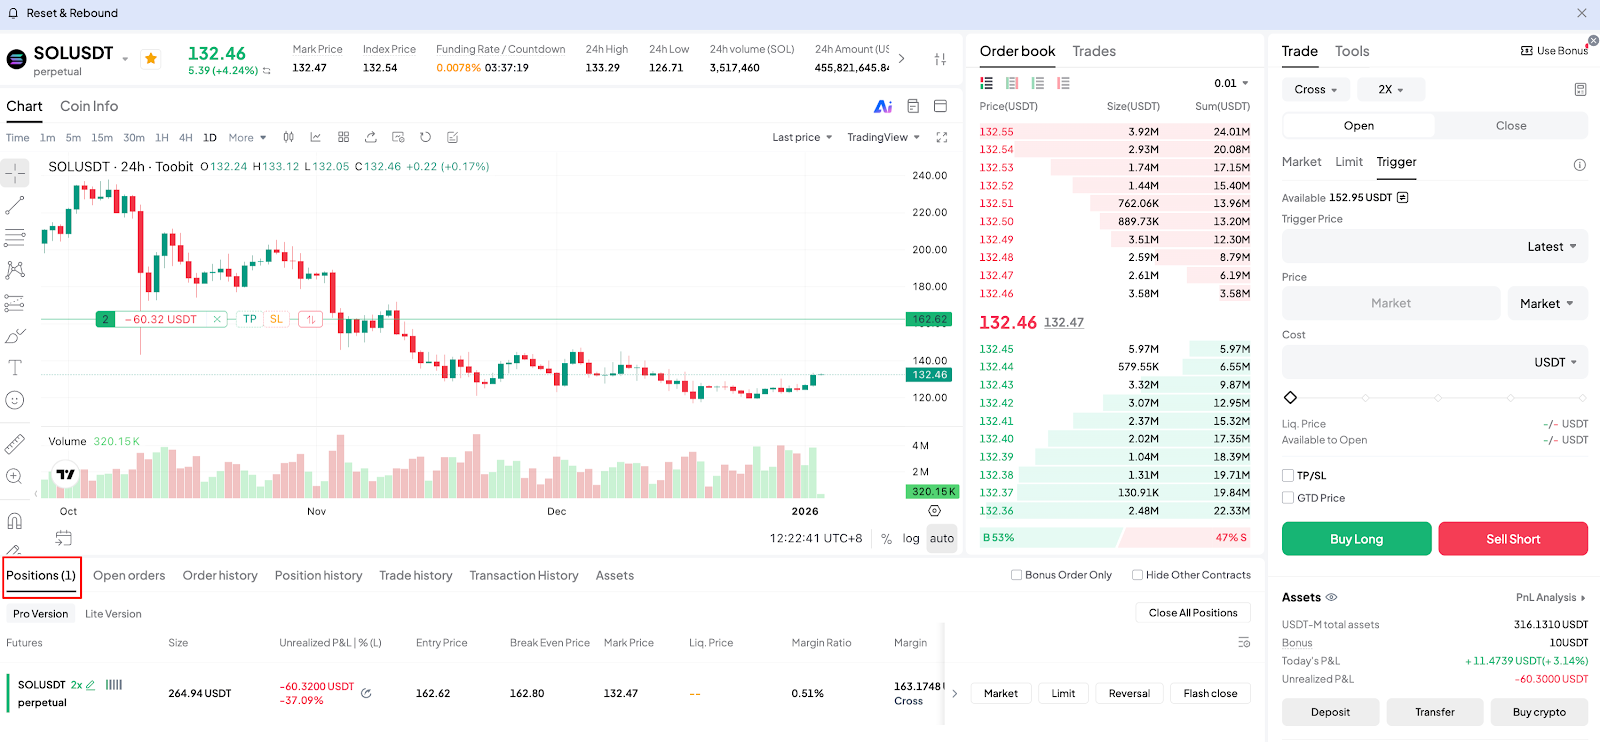This screenshot has height=742, width=1600.
Task: Toggle auto scale on chart
Action: tap(942, 538)
